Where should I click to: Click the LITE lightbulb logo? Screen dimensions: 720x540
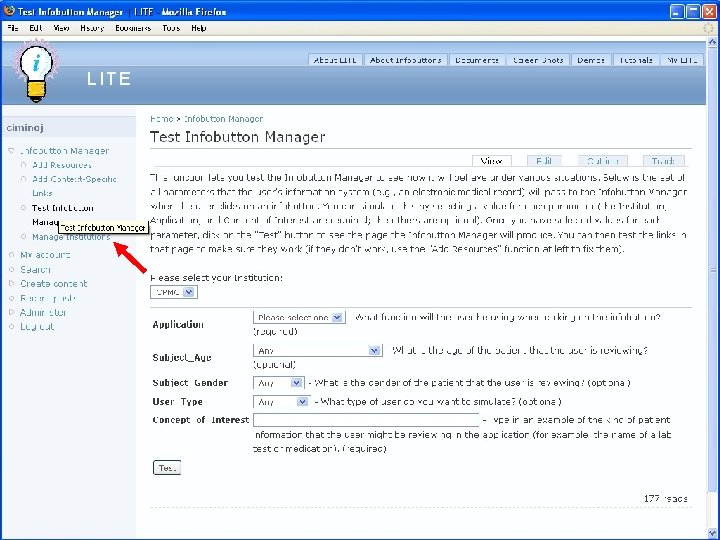pyautogui.click(x=36, y=71)
